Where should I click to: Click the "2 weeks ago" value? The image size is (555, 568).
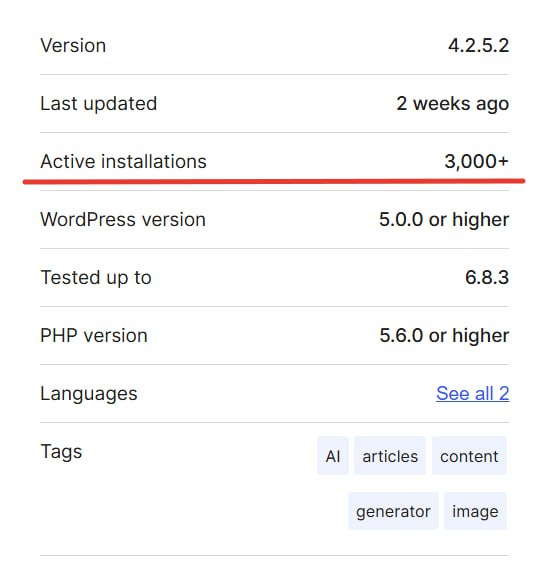point(453,104)
